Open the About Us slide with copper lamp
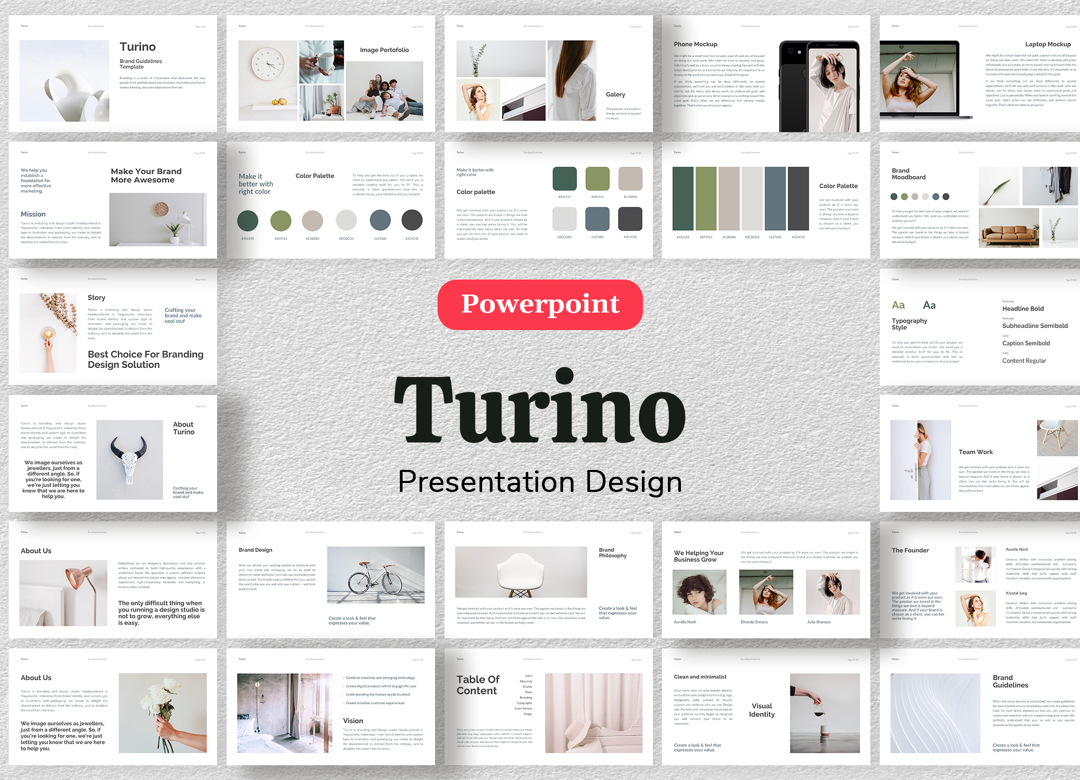The width and height of the screenshot is (1080, 780). coord(113,579)
